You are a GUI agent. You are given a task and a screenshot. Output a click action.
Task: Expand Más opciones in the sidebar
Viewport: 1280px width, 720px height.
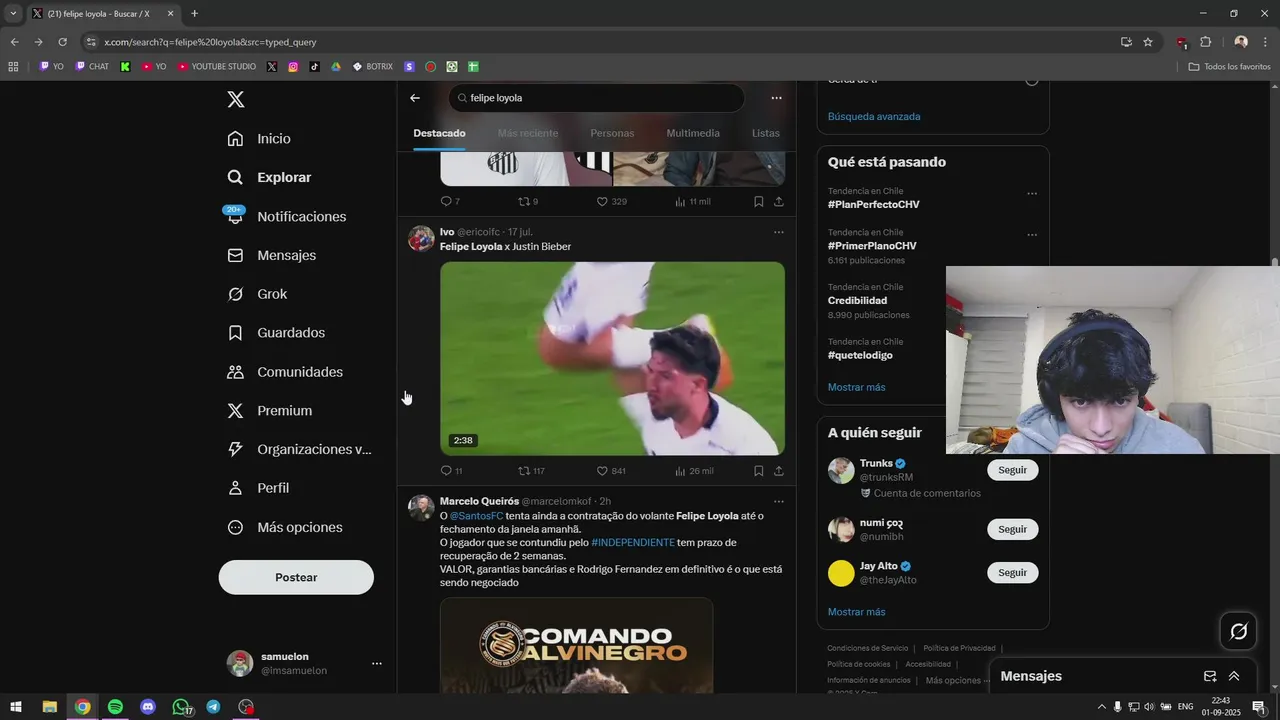coord(285,527)
